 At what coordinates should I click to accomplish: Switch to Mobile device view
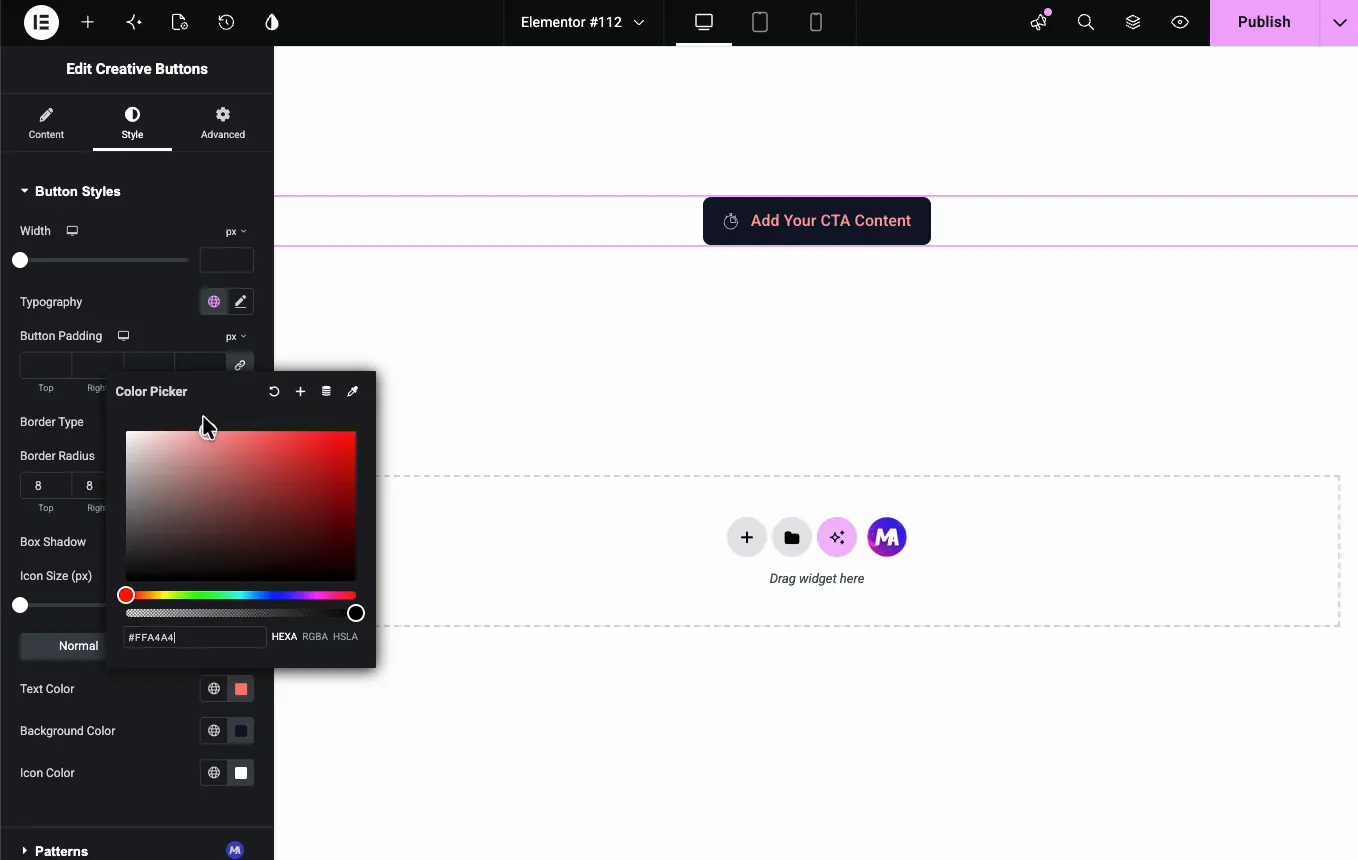(816, 22)
